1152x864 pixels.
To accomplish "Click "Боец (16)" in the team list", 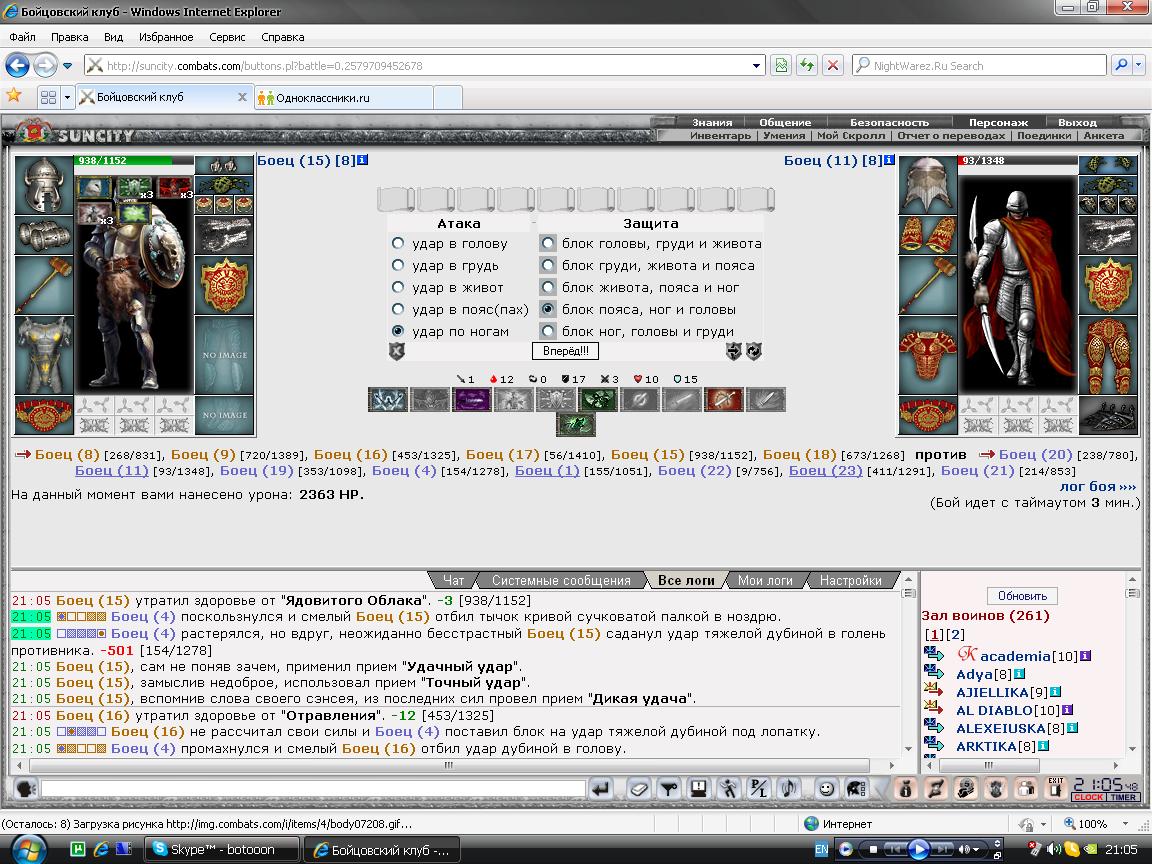I will 350,455.
